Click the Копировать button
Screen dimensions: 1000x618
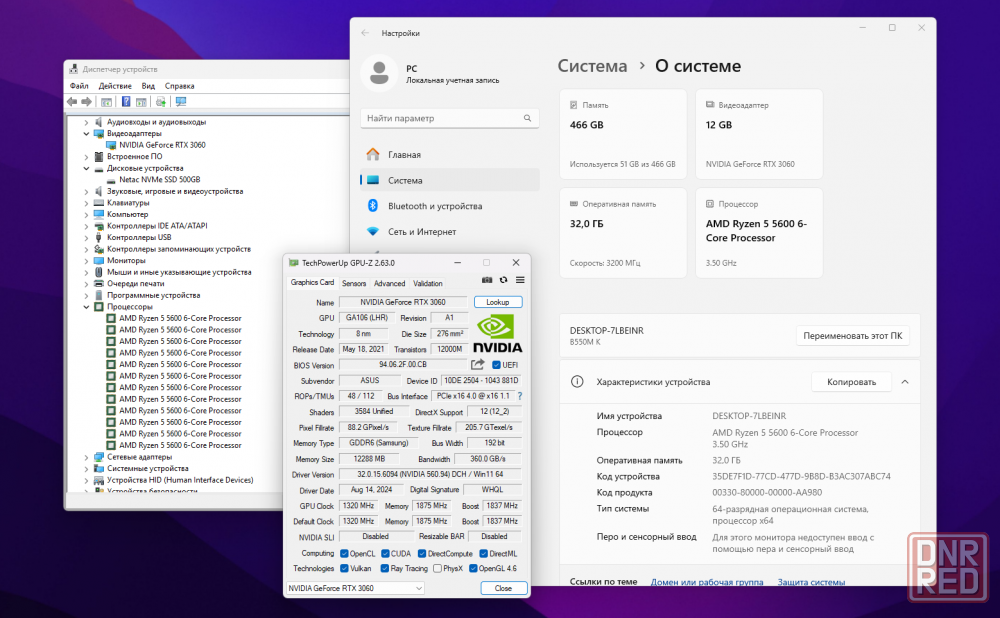coord(851,382)
